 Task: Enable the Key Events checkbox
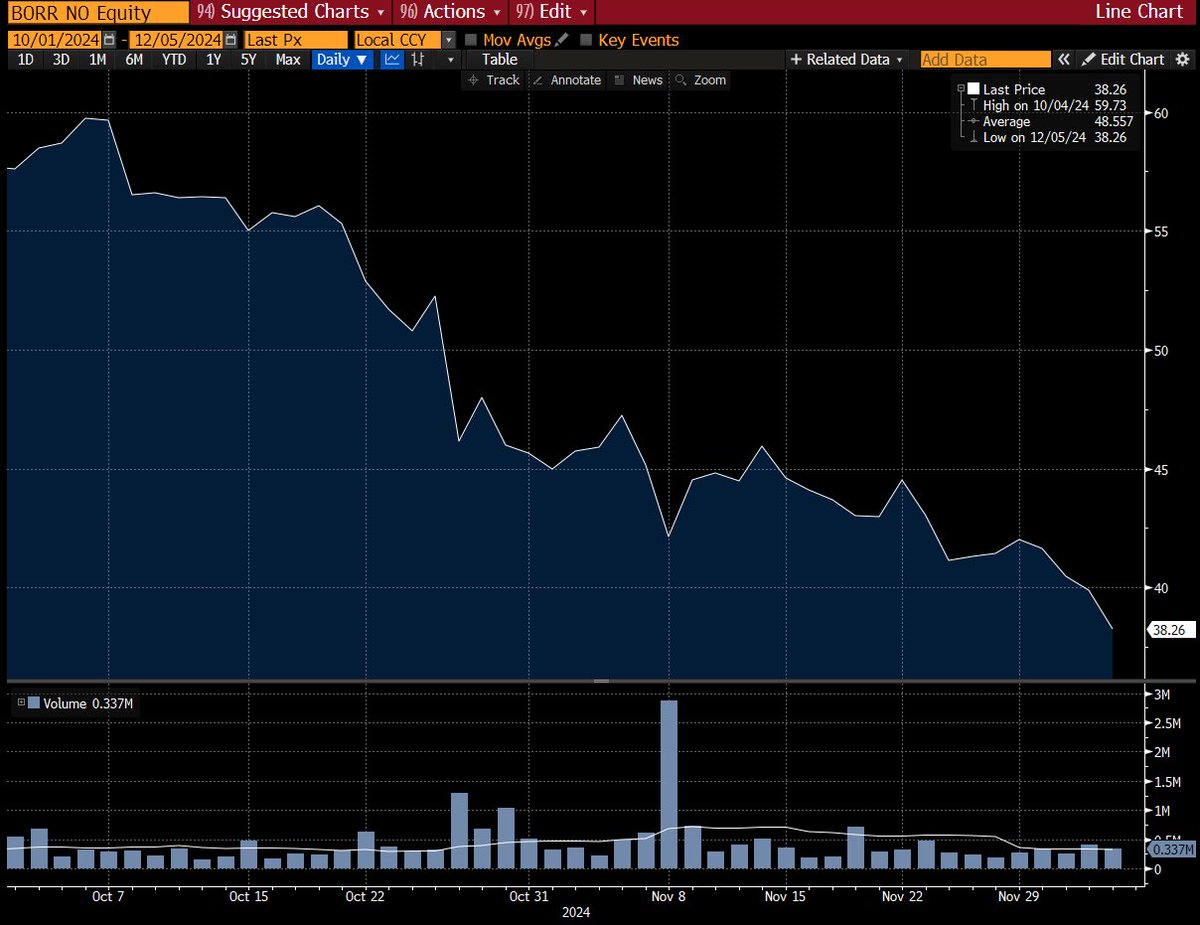[586, 40]
